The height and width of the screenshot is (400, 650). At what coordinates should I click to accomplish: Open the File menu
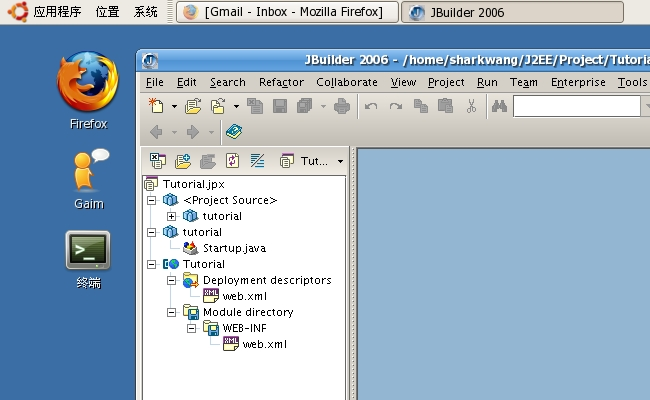tap(155, 82)
